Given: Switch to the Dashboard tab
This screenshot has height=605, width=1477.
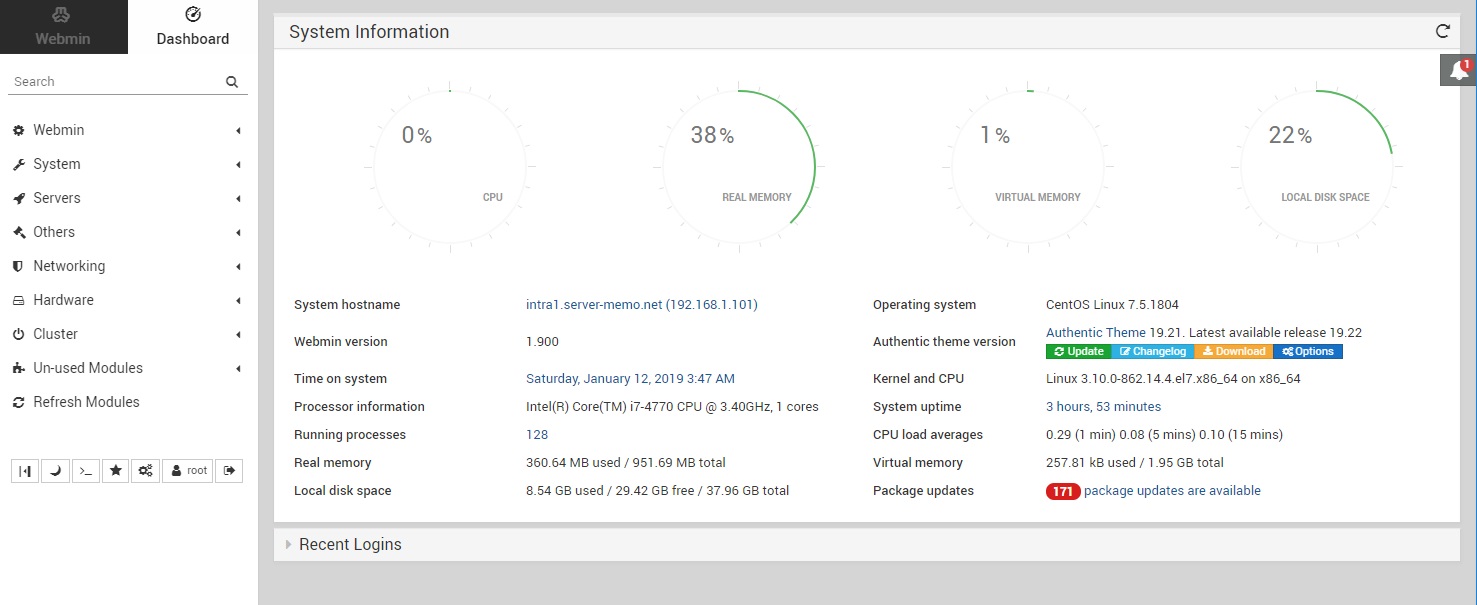Looking at the screenshot, I should 193,27.
